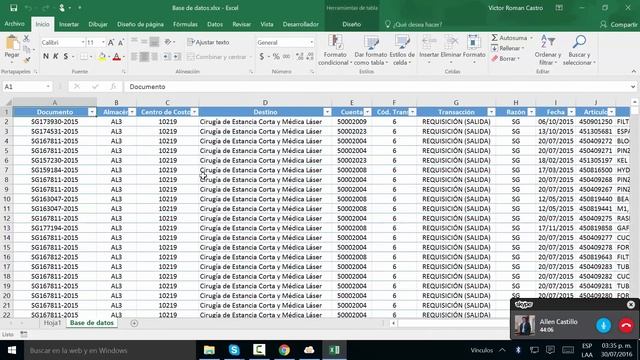Click the Paste (Pegar) clipboard icon

pyautogui.click(x=12, y=42)
